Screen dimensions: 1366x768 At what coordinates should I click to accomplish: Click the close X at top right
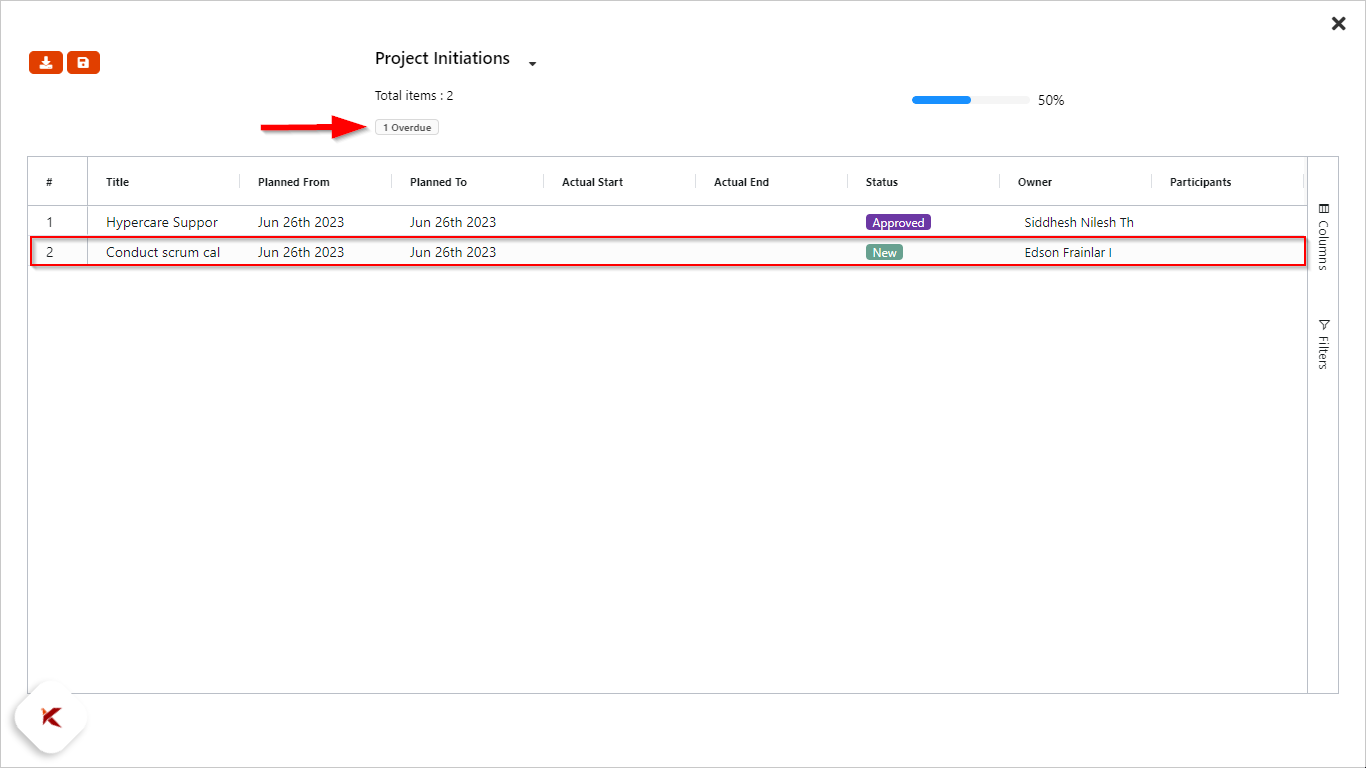(x=1338, y=23)
